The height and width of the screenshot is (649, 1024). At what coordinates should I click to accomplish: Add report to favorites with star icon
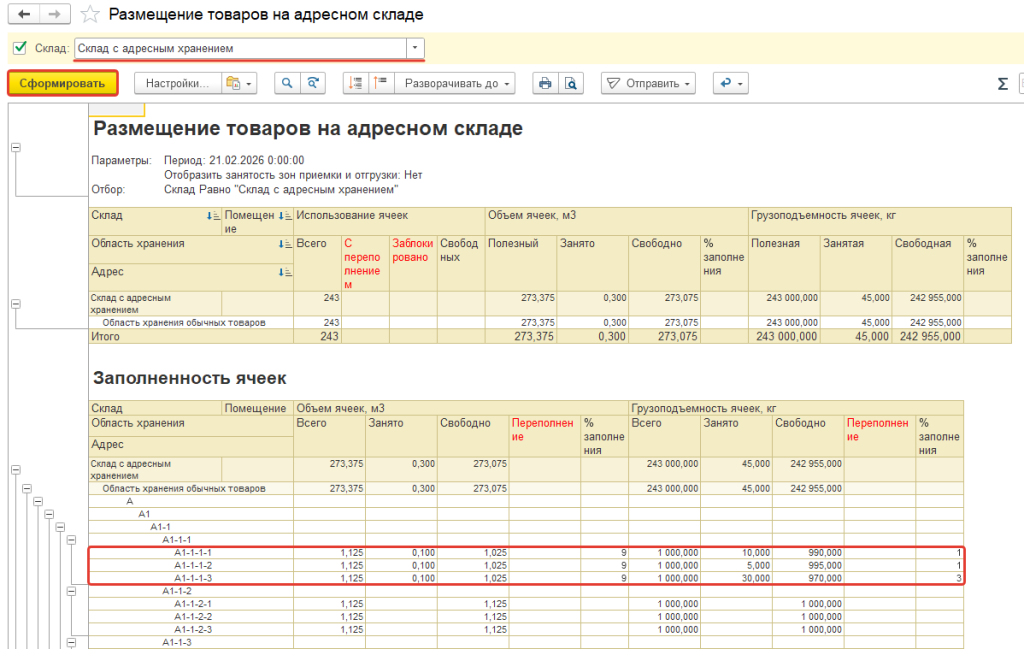[90, 15]
